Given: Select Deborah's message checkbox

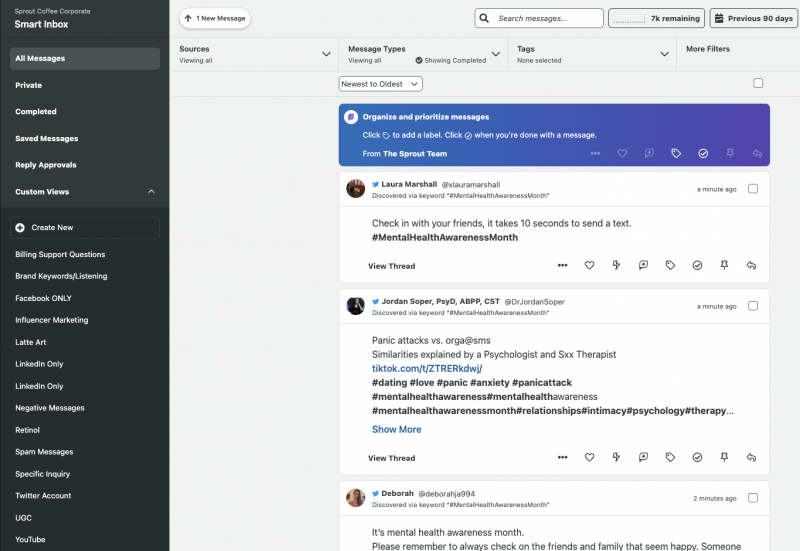Looking at the screenshot, I should [753, 498].
